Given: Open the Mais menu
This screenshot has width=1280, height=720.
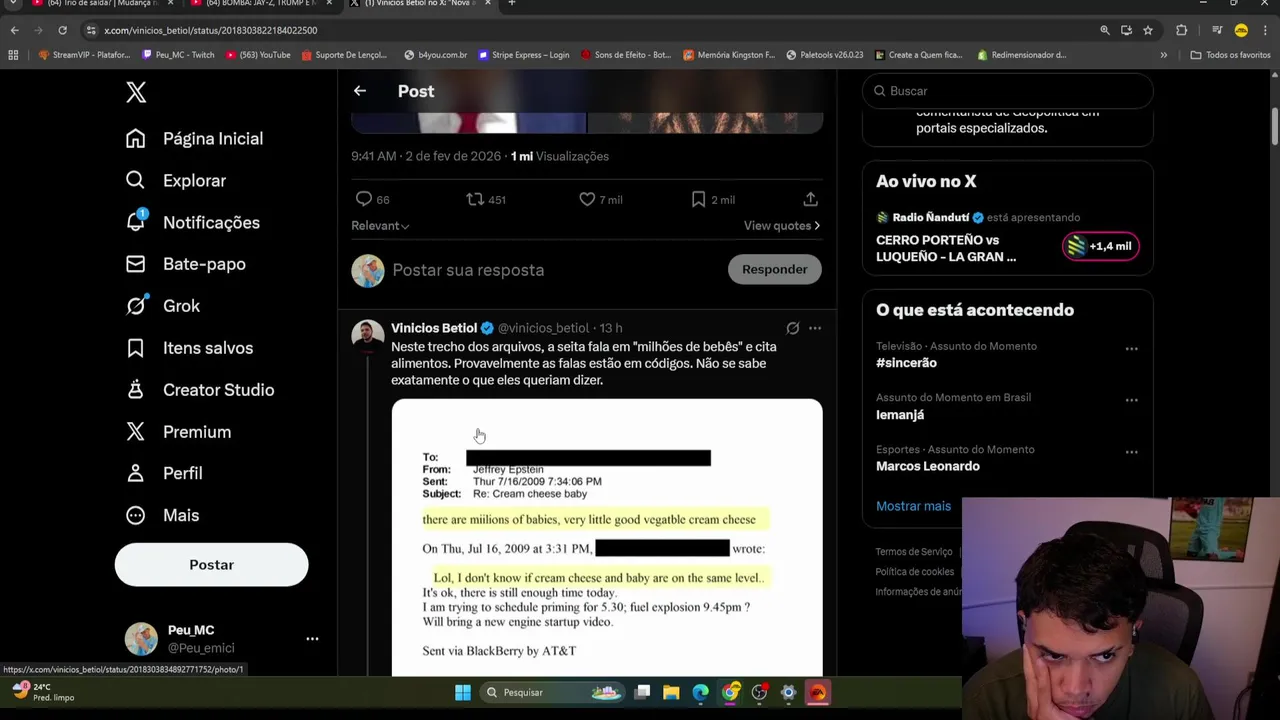Looking at the screenshot, I should (163, 515).
